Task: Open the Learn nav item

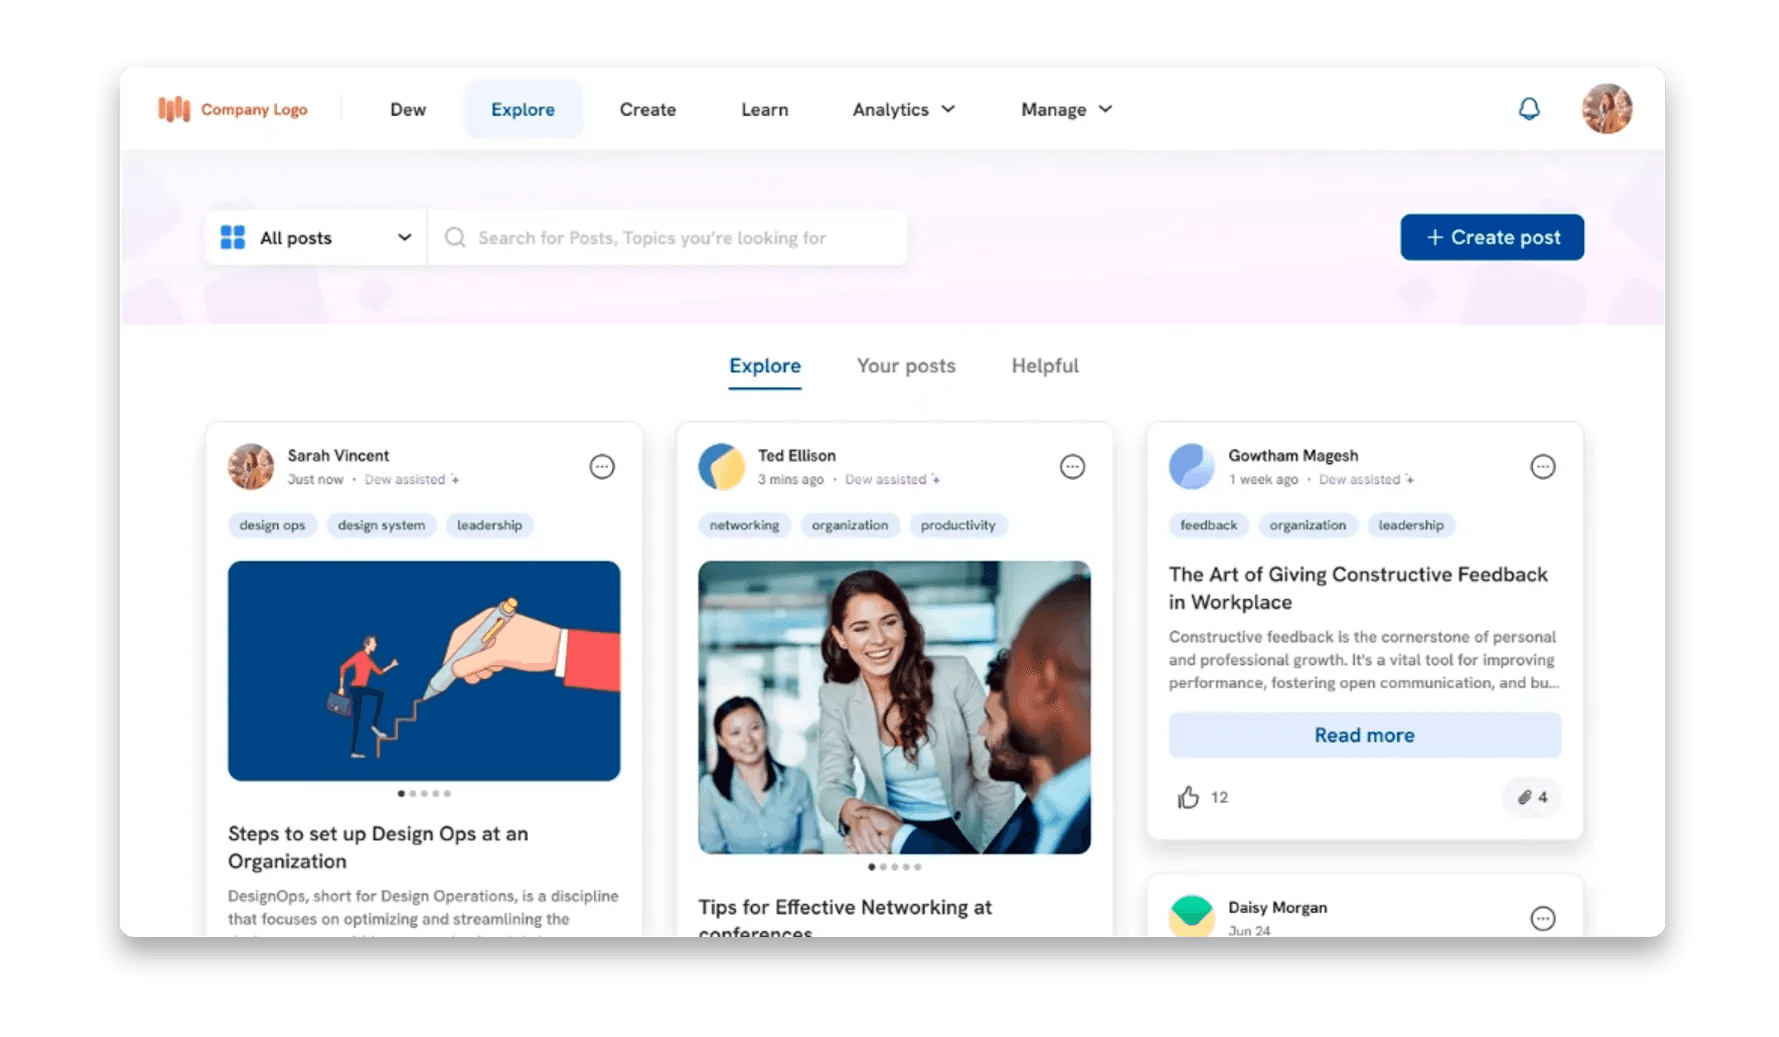Action: [765, 109]
